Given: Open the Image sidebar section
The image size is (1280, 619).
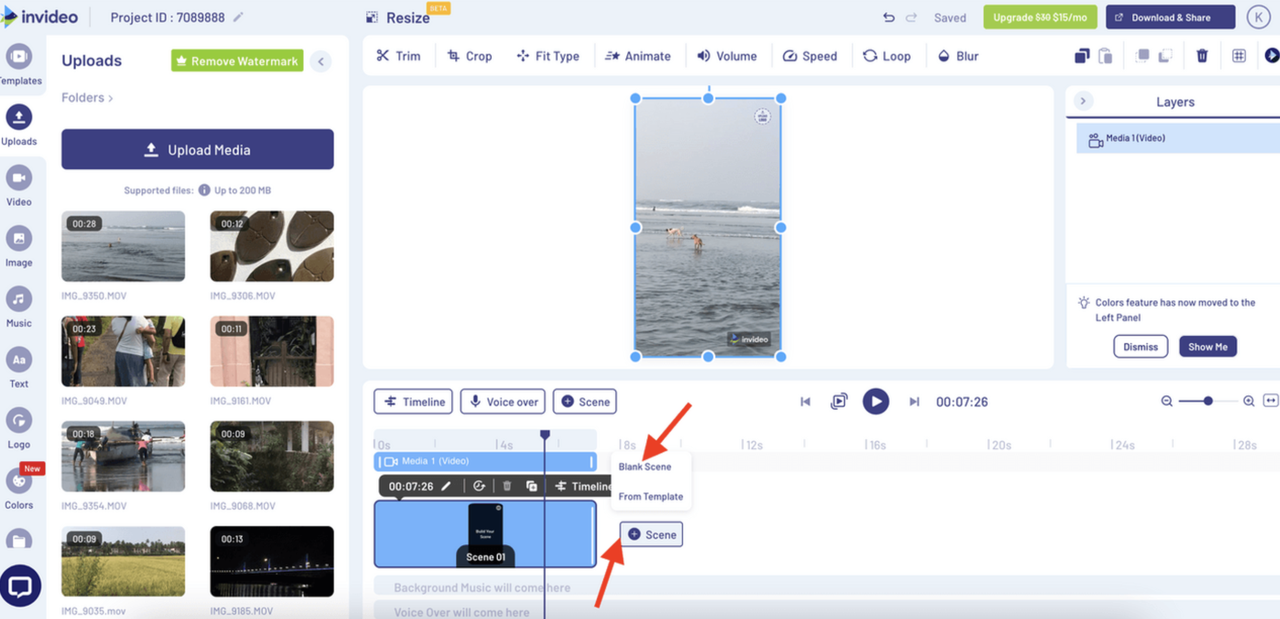Looking at the screenshot, I should 19,247.
